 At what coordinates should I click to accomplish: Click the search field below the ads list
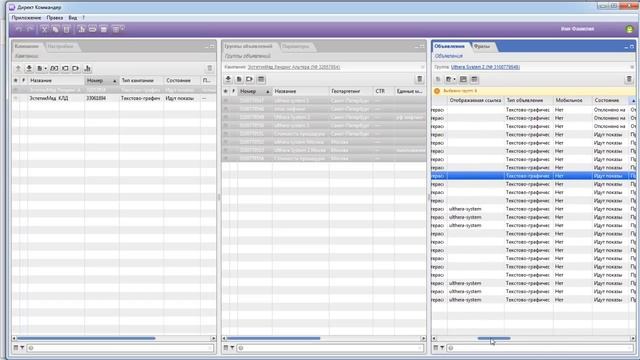[x=540, y=348]
